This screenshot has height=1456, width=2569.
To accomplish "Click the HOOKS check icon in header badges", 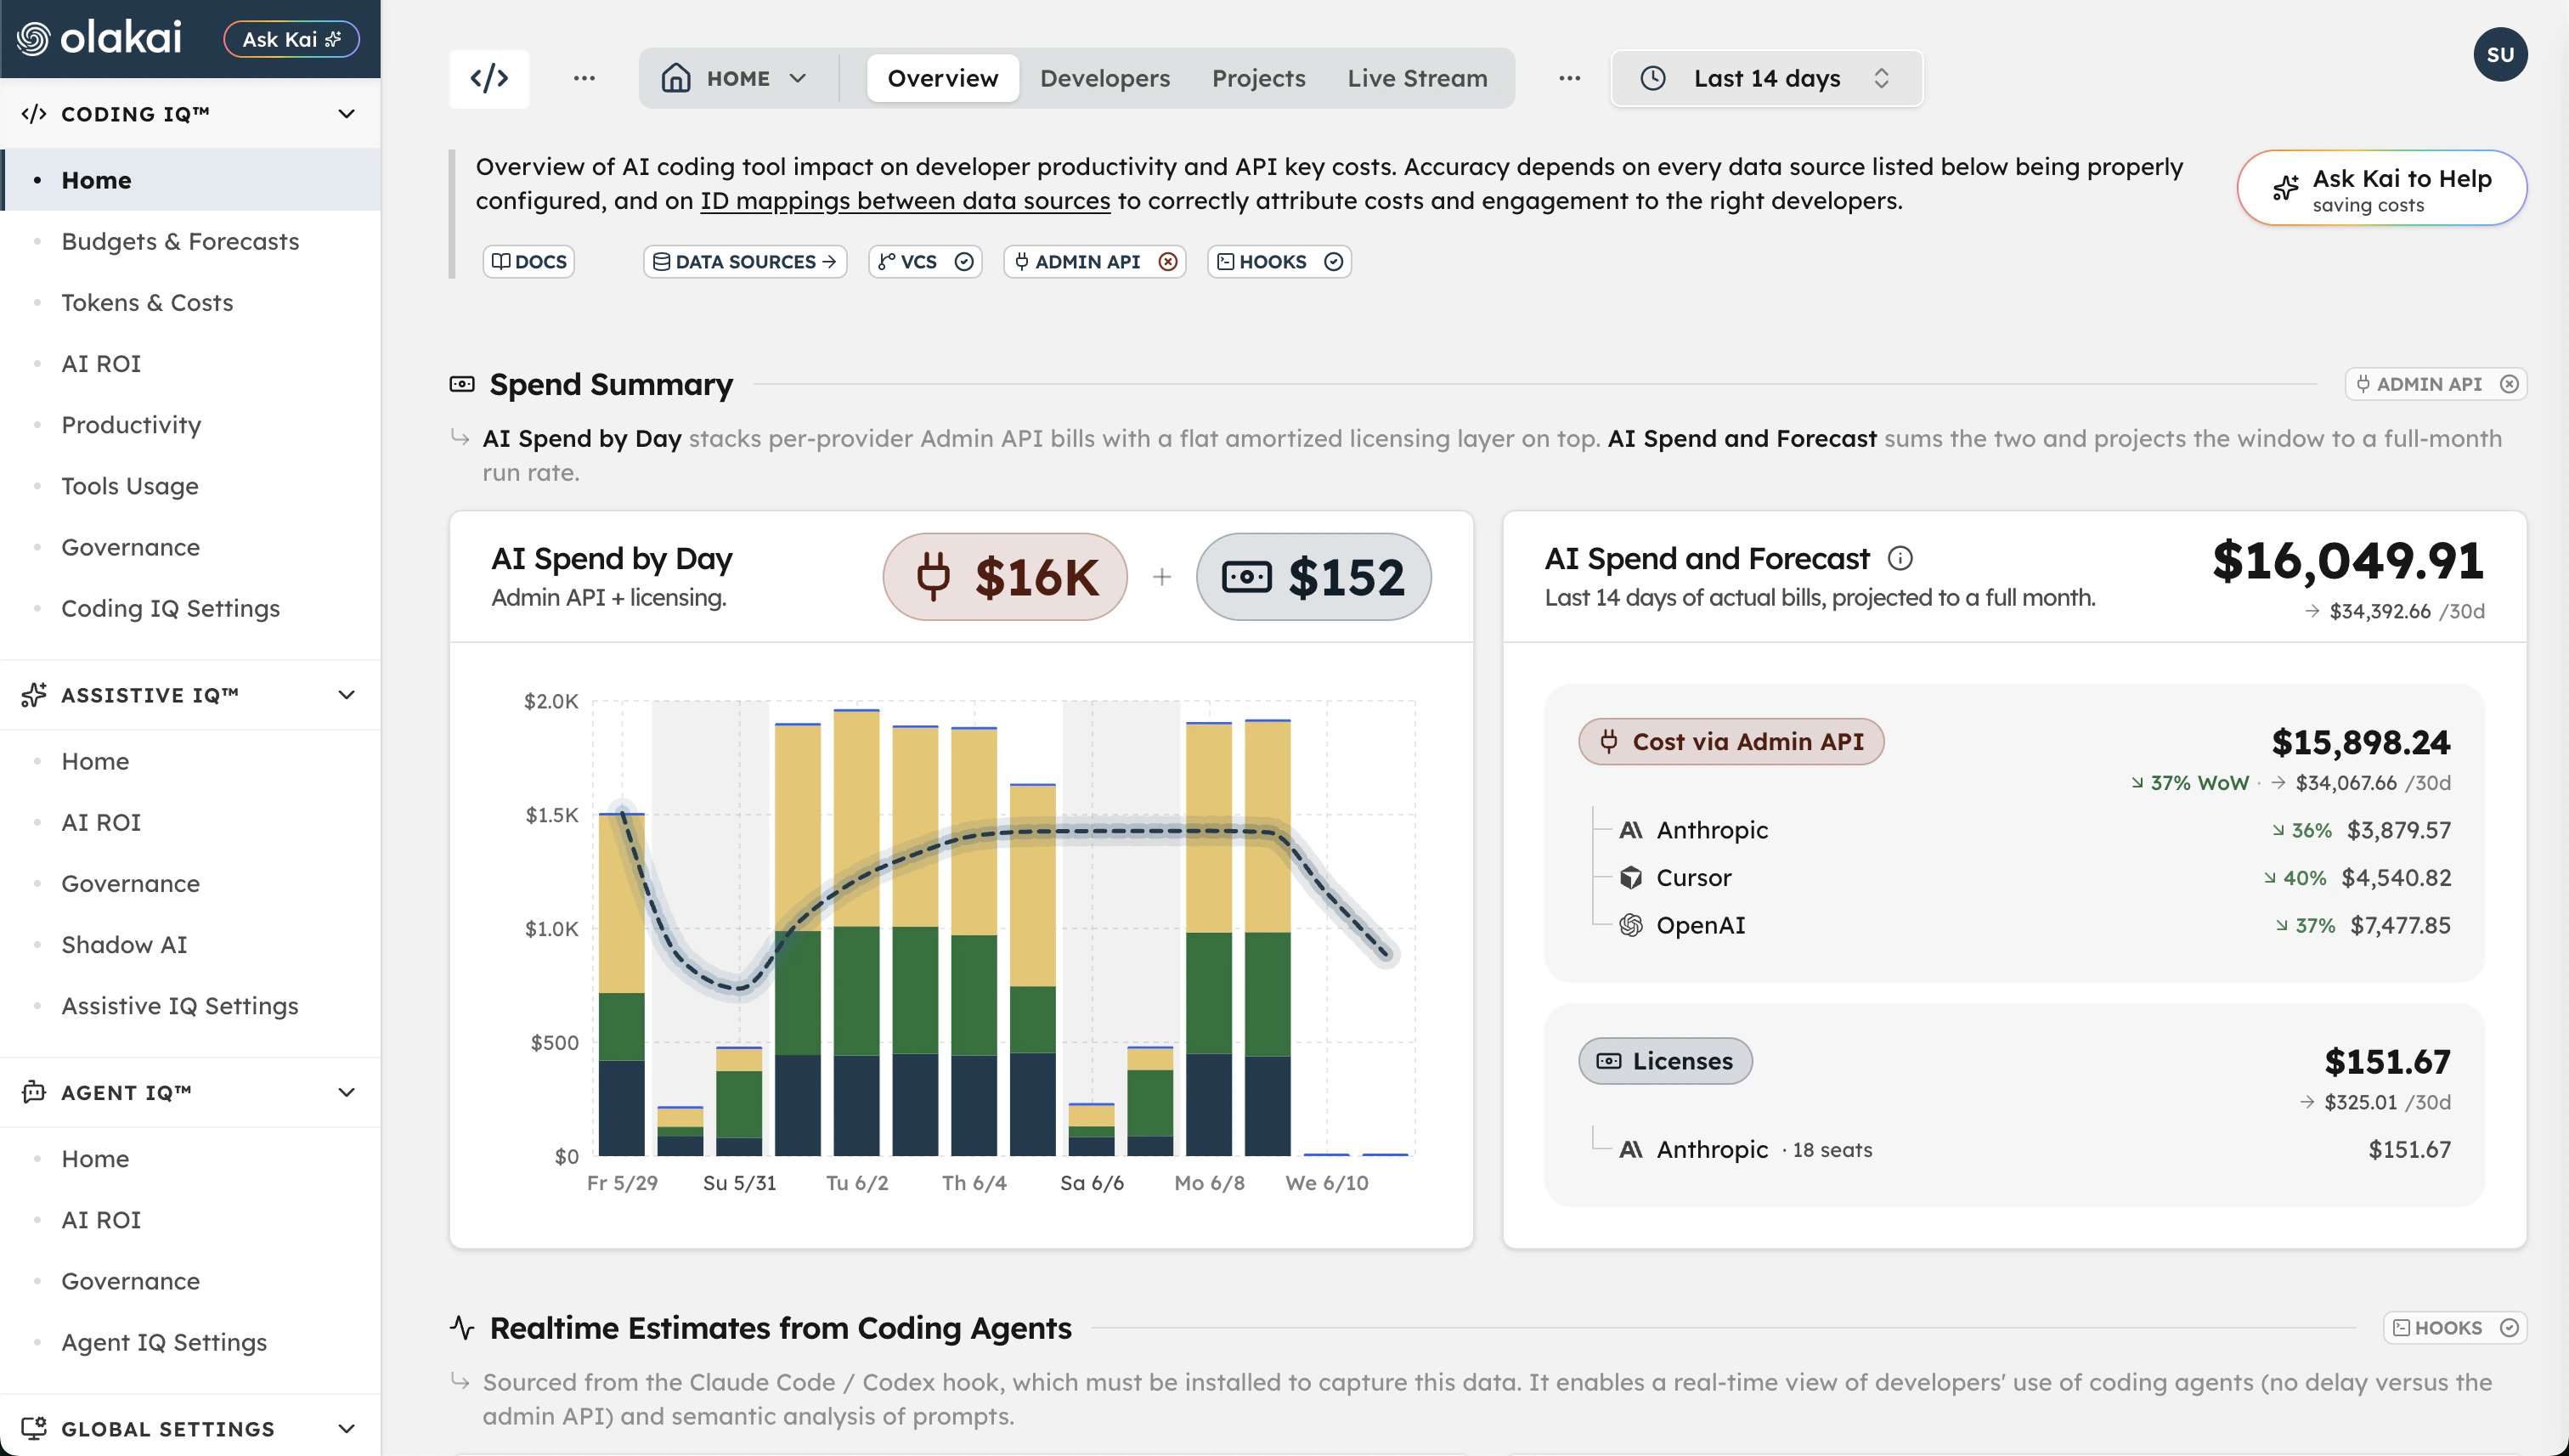I will [x=1333, y=262].
